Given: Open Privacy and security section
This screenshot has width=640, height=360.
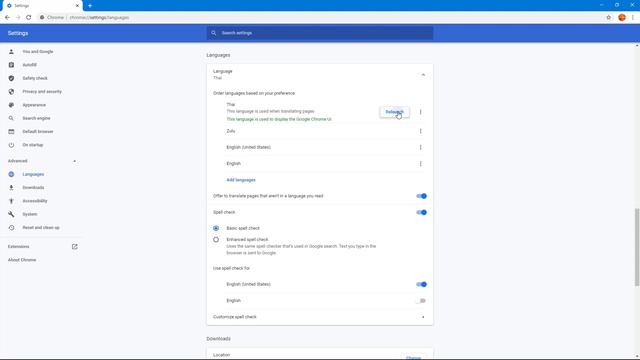Looking at the screenshot, I should coord(42,92).
